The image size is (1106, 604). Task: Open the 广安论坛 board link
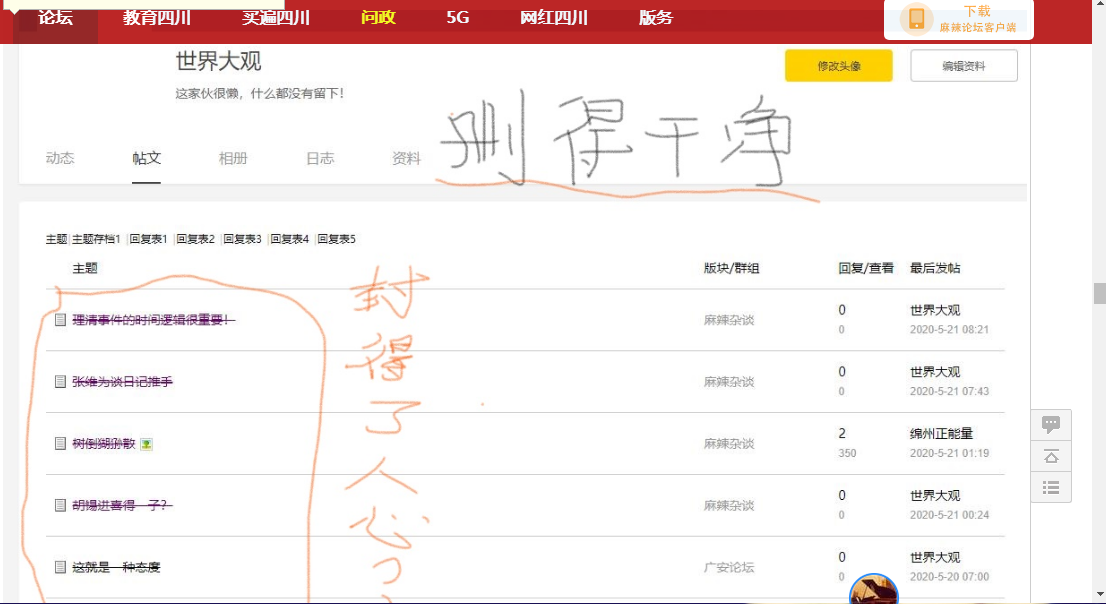click(x=729, y=567)
